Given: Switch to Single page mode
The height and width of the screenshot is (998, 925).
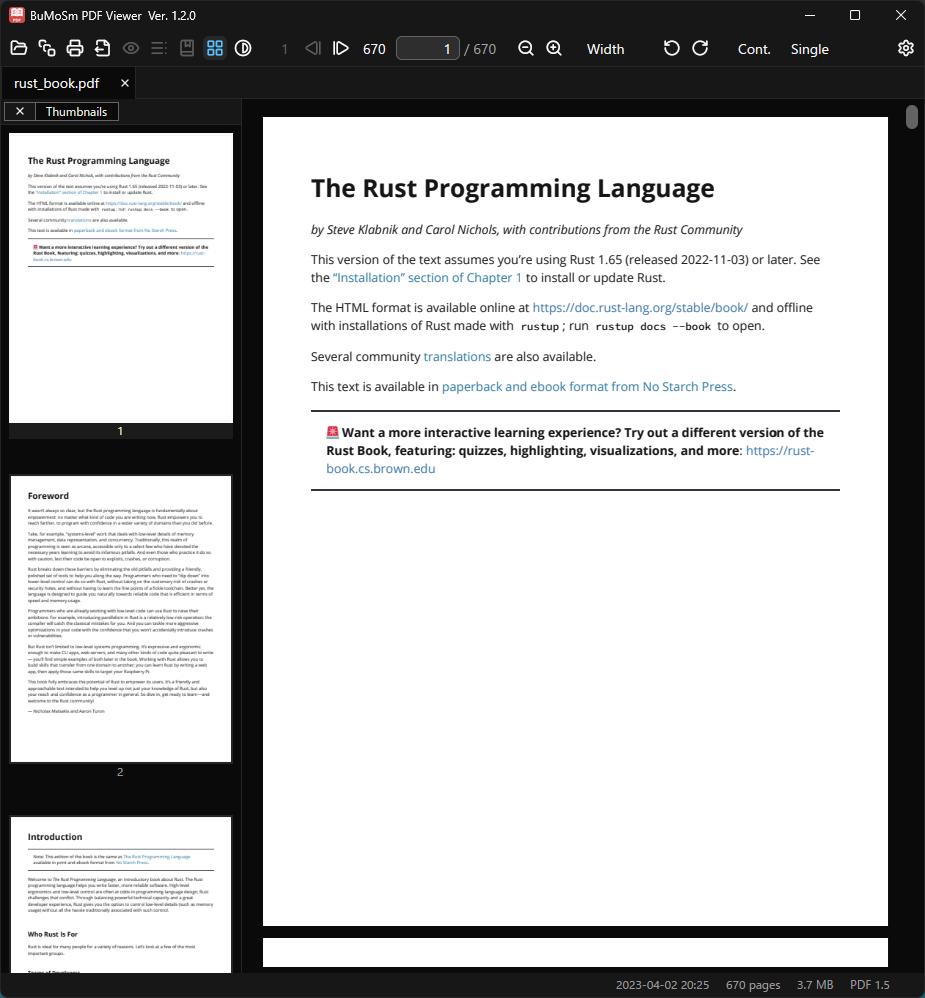Looking at the screenshot, I should click(x=810, y=49).
